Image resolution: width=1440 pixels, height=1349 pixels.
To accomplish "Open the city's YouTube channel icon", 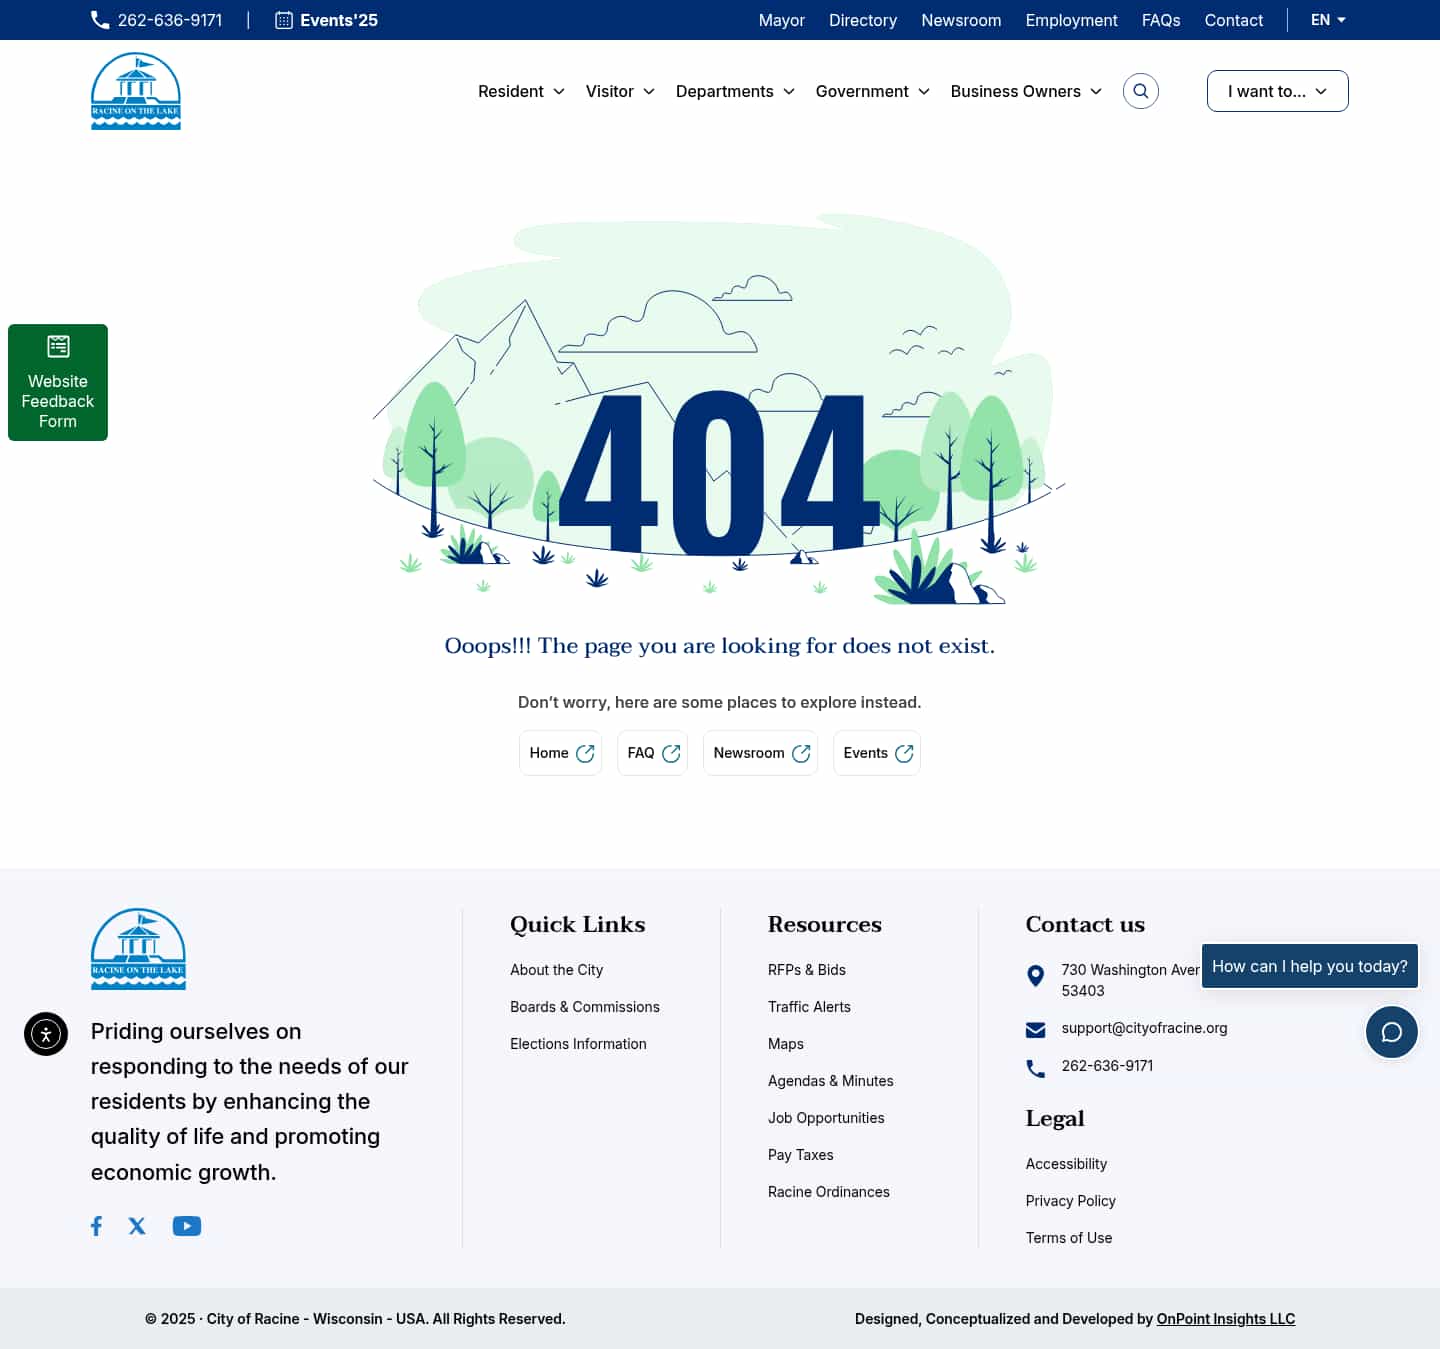I will 186,1225.
